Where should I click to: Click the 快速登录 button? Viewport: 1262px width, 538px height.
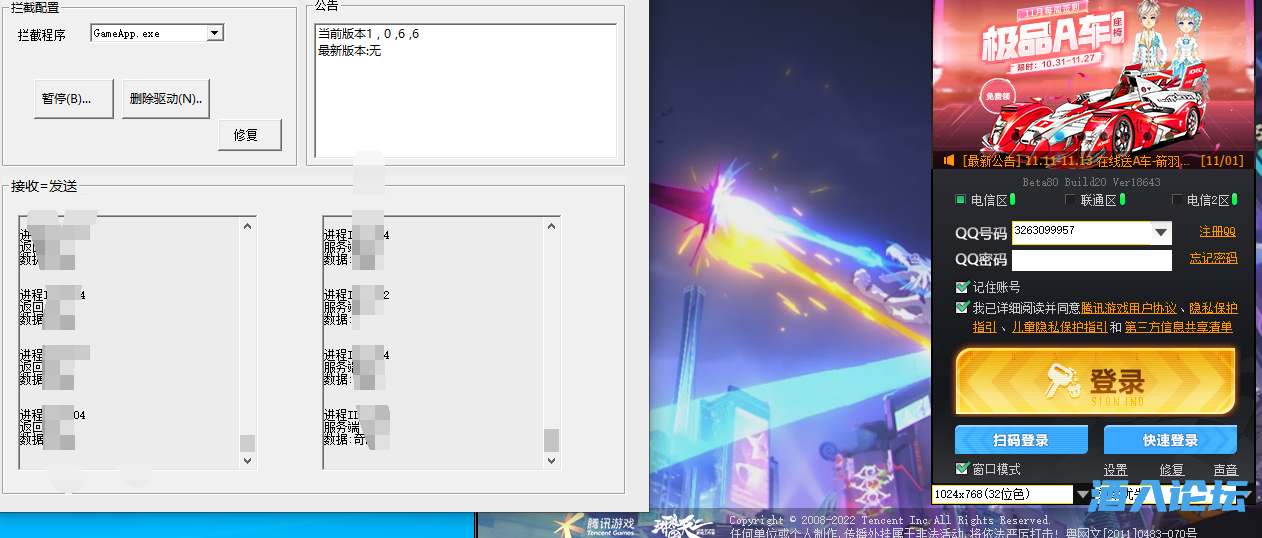pyautogui.click(x=1170, y=440)
